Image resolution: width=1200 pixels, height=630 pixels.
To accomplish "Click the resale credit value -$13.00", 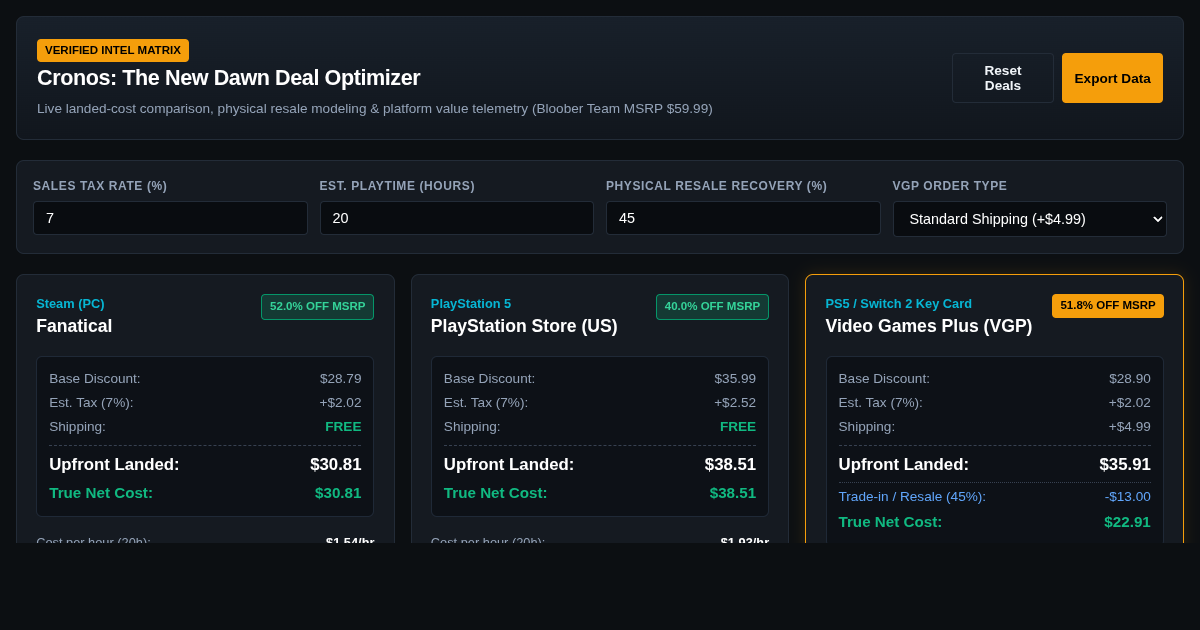I will 1128,497.
